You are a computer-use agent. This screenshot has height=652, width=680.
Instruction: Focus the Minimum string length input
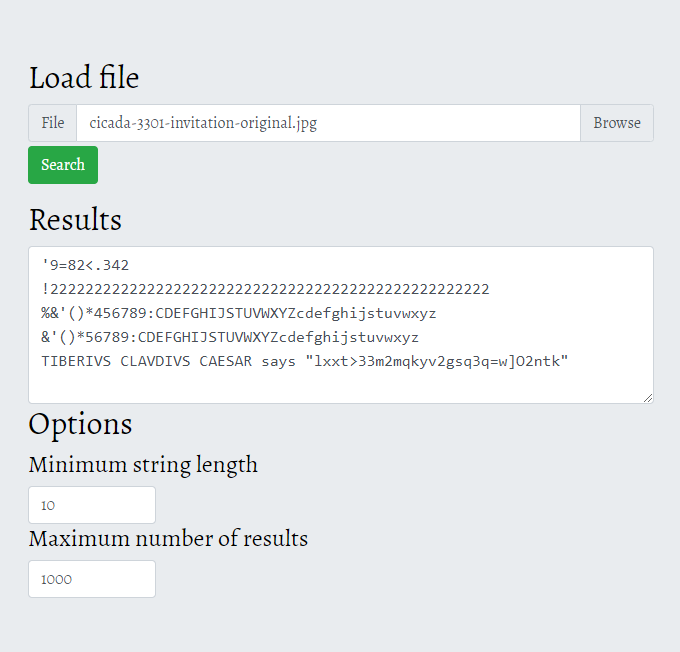click(92, 505)
